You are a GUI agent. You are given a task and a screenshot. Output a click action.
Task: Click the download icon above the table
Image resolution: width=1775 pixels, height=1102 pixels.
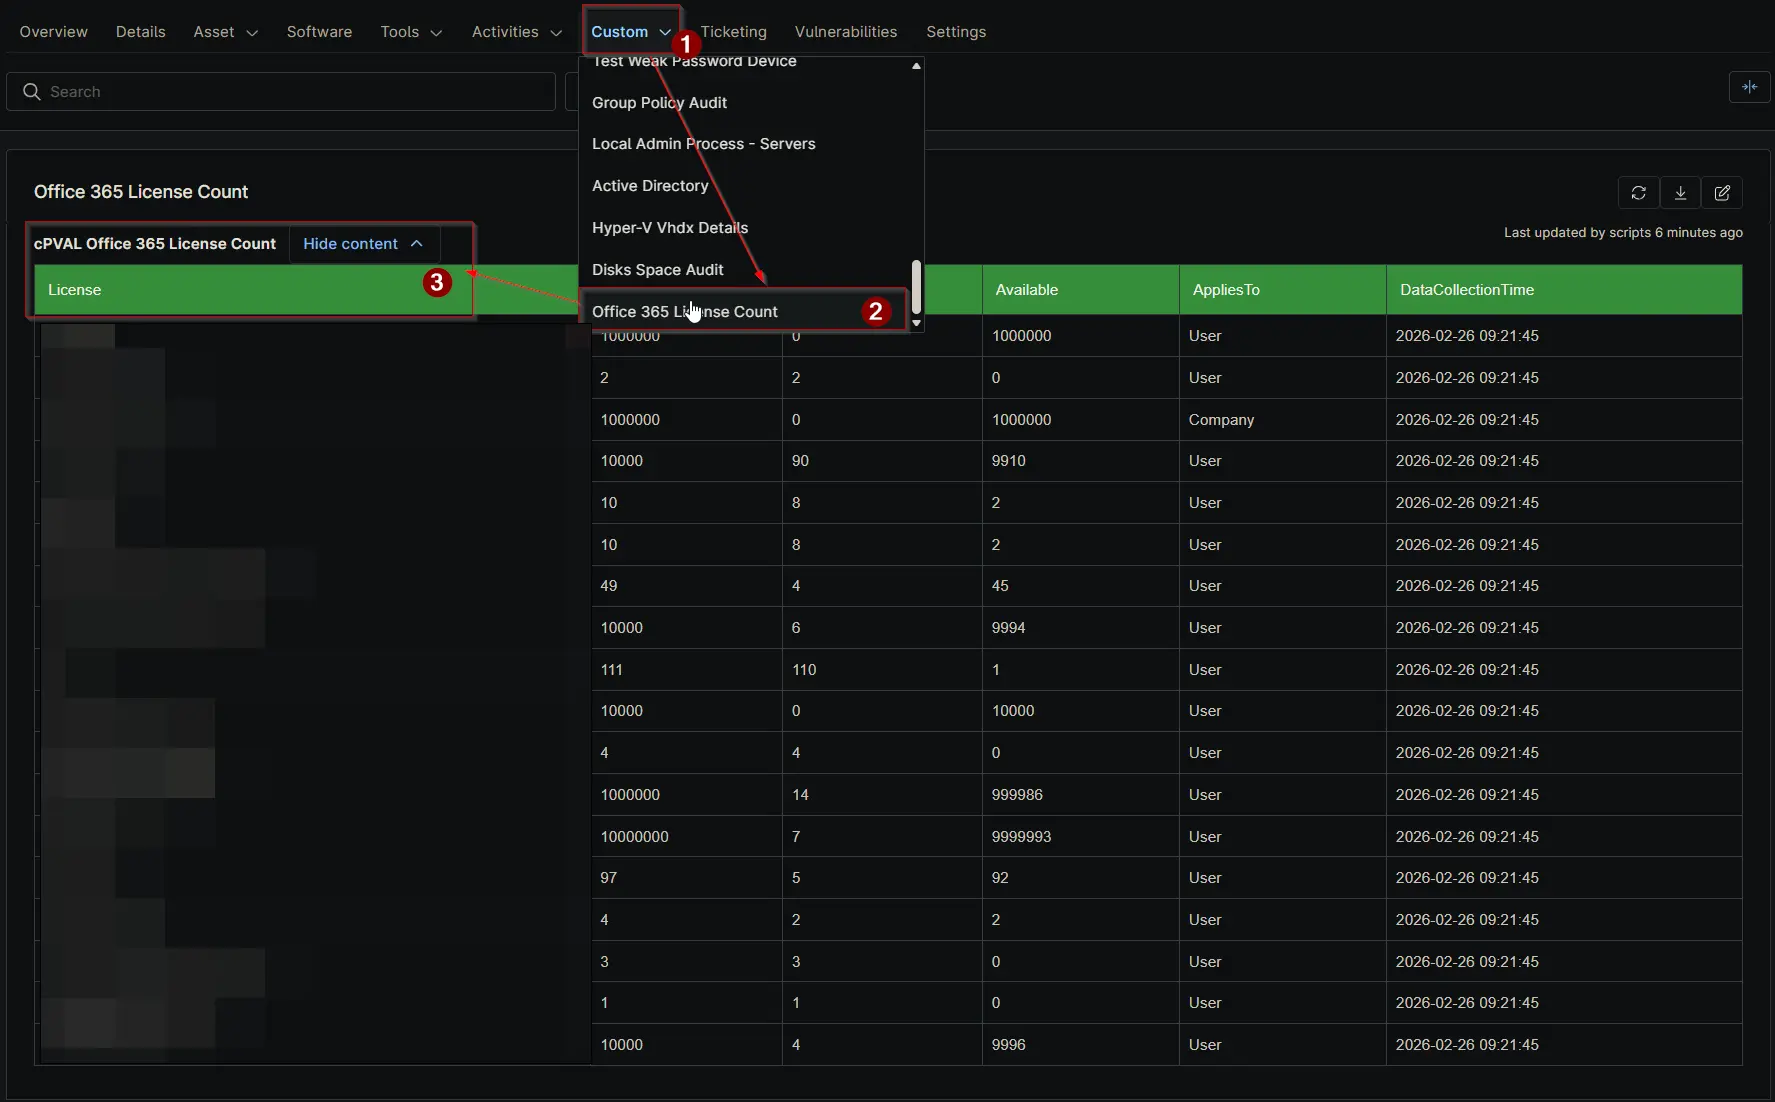pos(1680,193)
